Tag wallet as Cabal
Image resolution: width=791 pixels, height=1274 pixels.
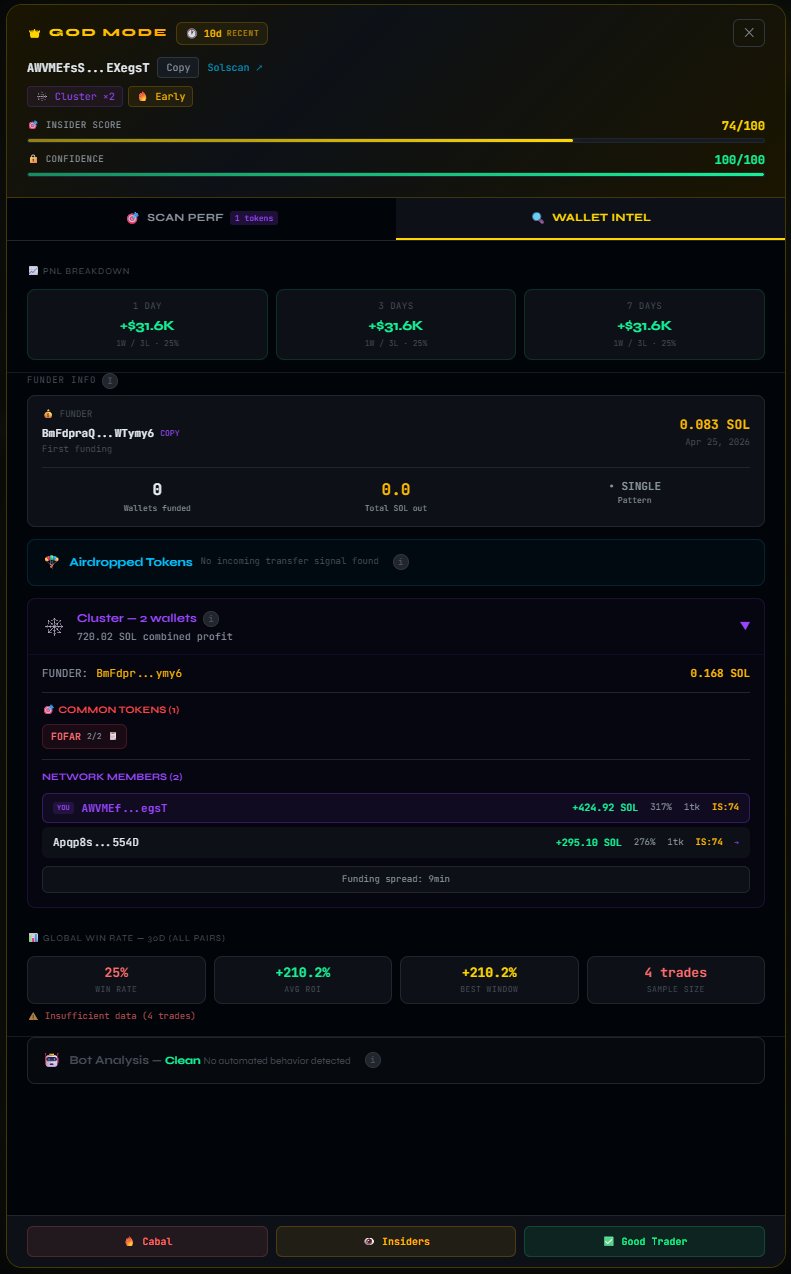click(x=147, y=1241)
